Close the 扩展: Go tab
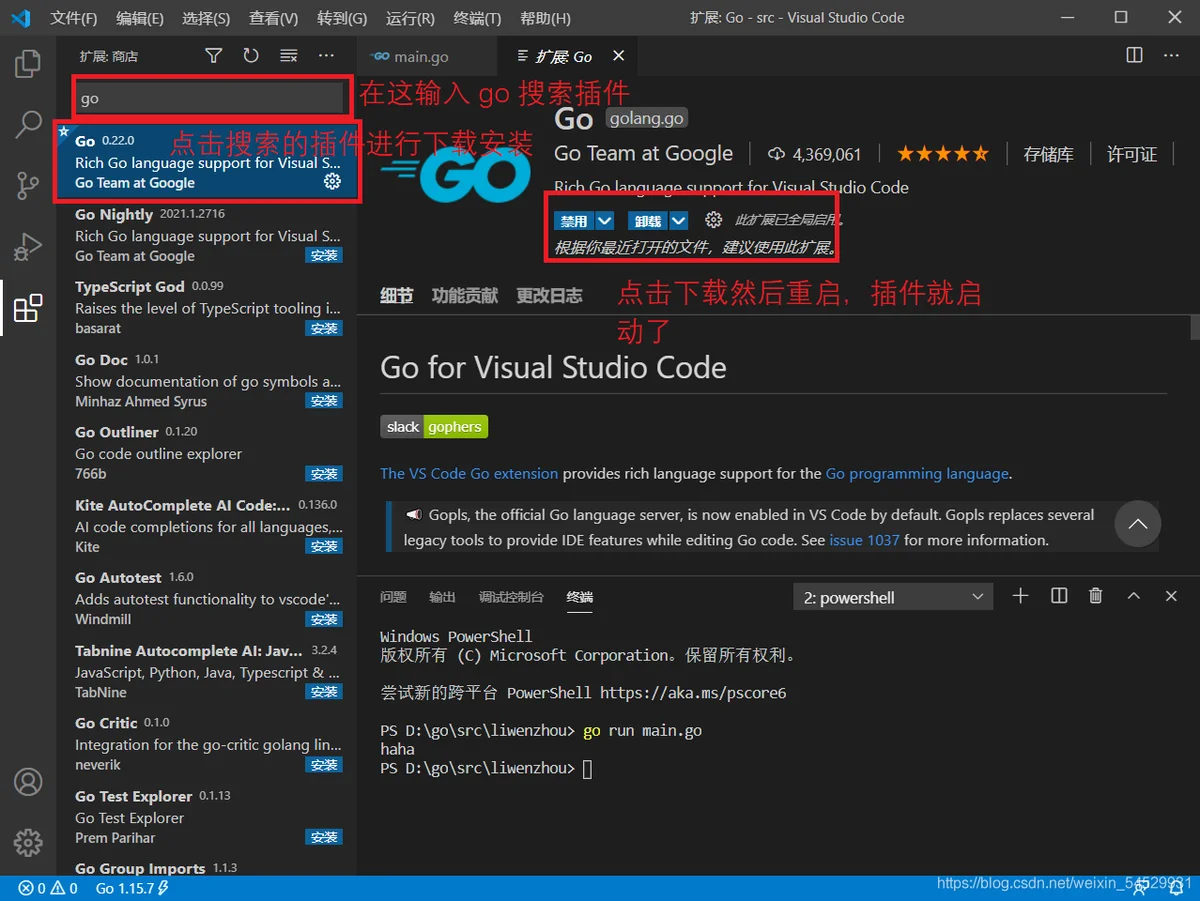This screenshot has width=1200, height=901. pyautogui.click(x=619, y=56)
